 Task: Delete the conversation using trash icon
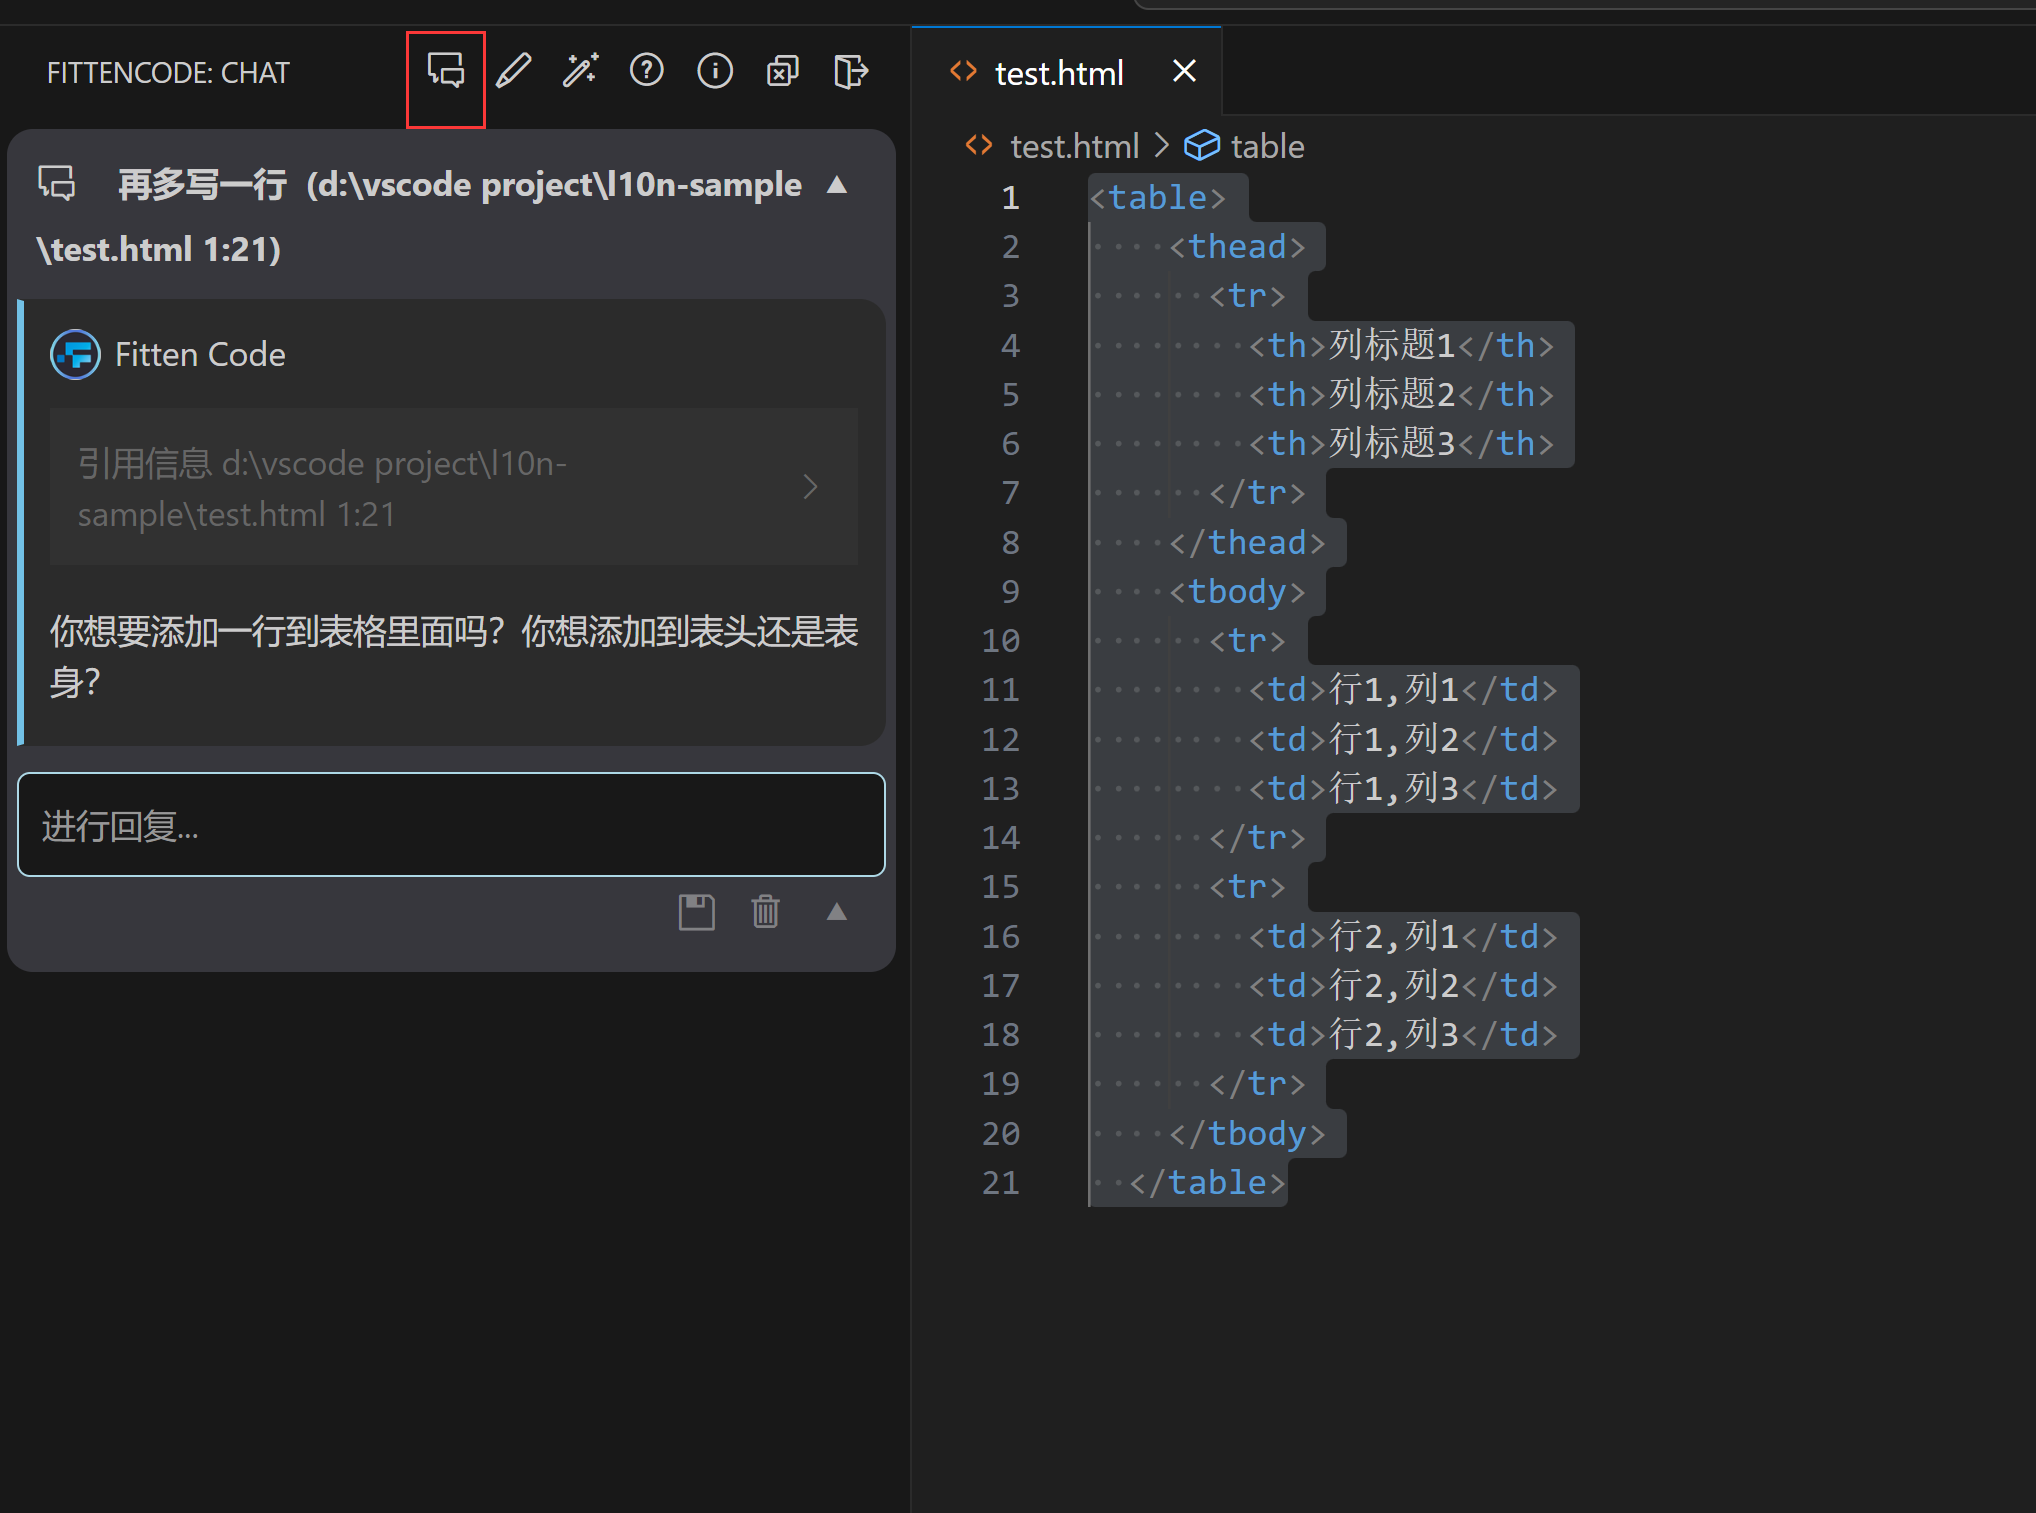(765, 911)
